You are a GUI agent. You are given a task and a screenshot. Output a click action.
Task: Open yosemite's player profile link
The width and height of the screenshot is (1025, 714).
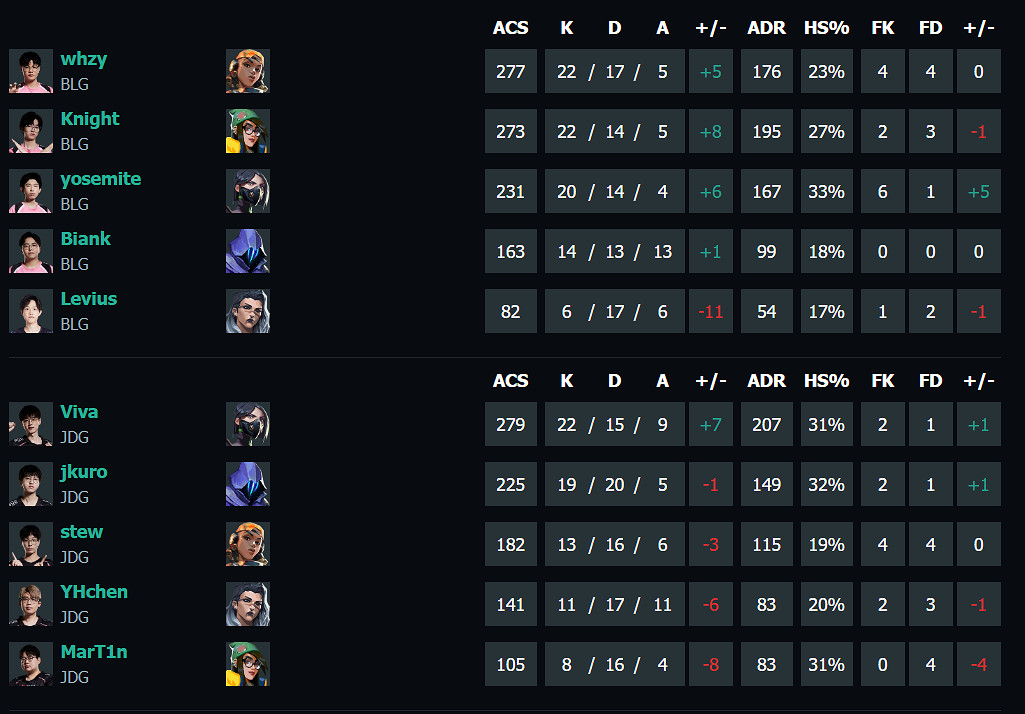tap(100, 179)
